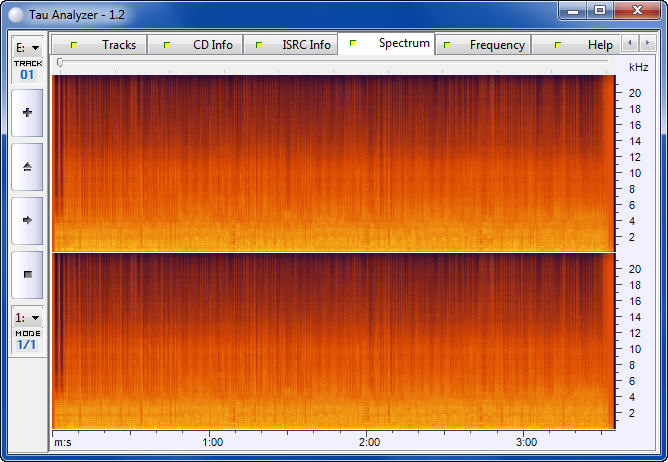This screenshot has height=462, width=668.
Task: Open the E: drive selector dropdown
Action: tap(27, 47)
